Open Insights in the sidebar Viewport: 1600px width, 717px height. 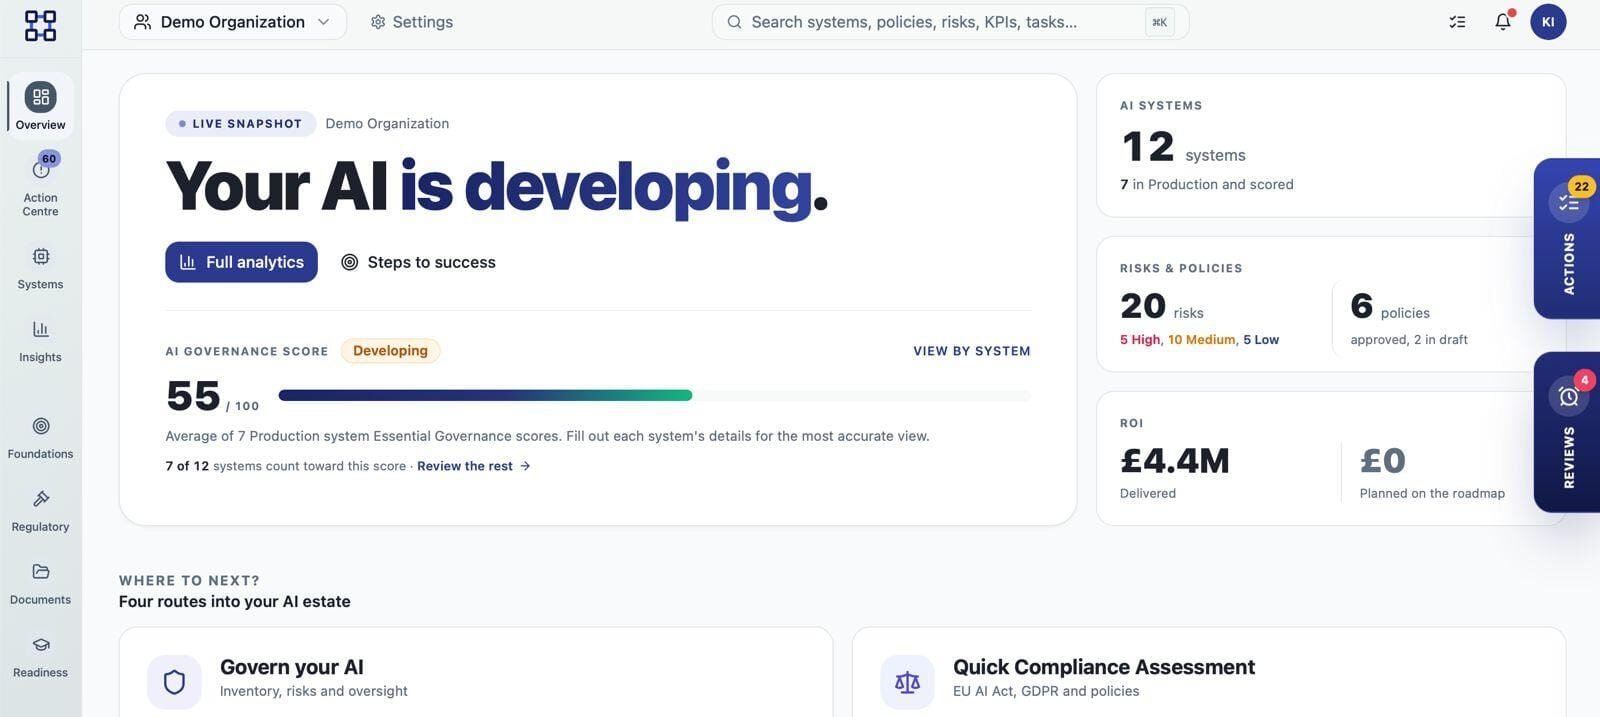[x=40, y=342]
